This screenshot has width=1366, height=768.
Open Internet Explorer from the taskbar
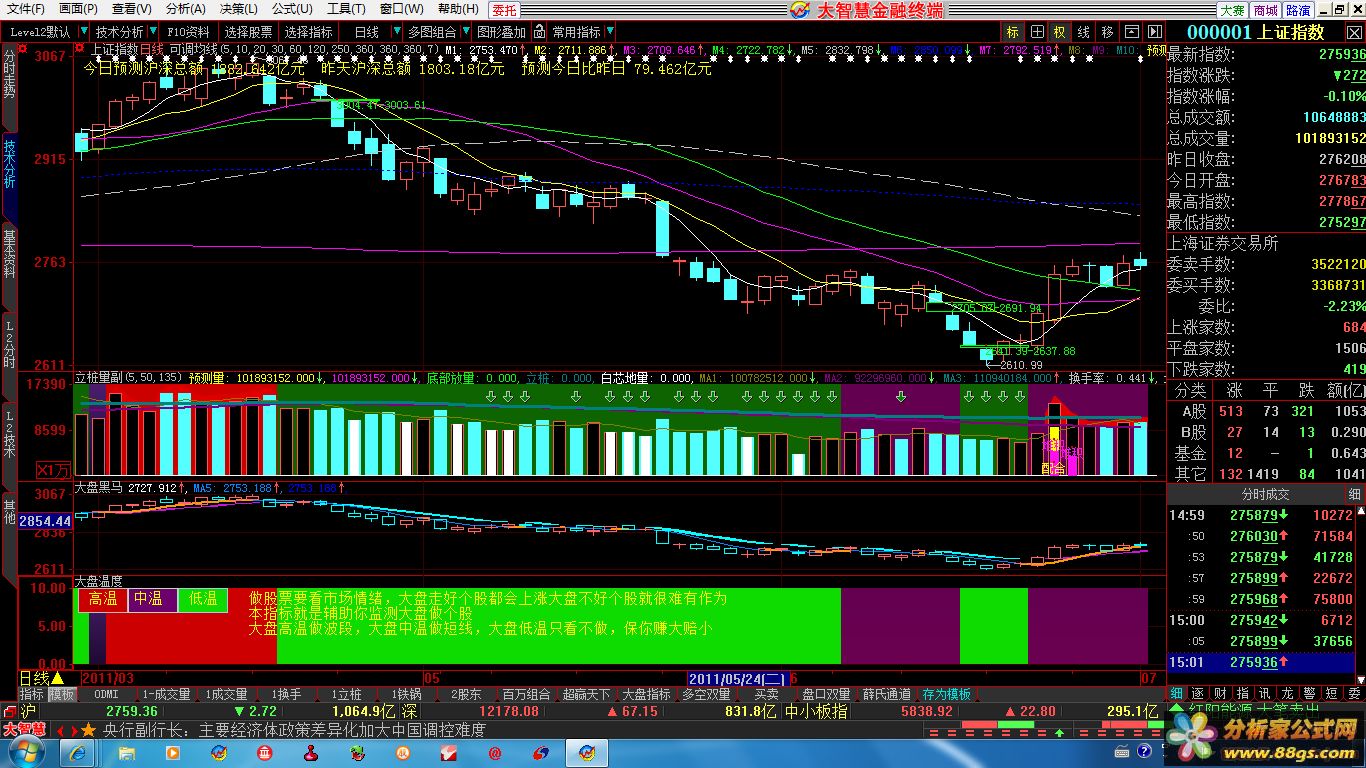(77, 753)
